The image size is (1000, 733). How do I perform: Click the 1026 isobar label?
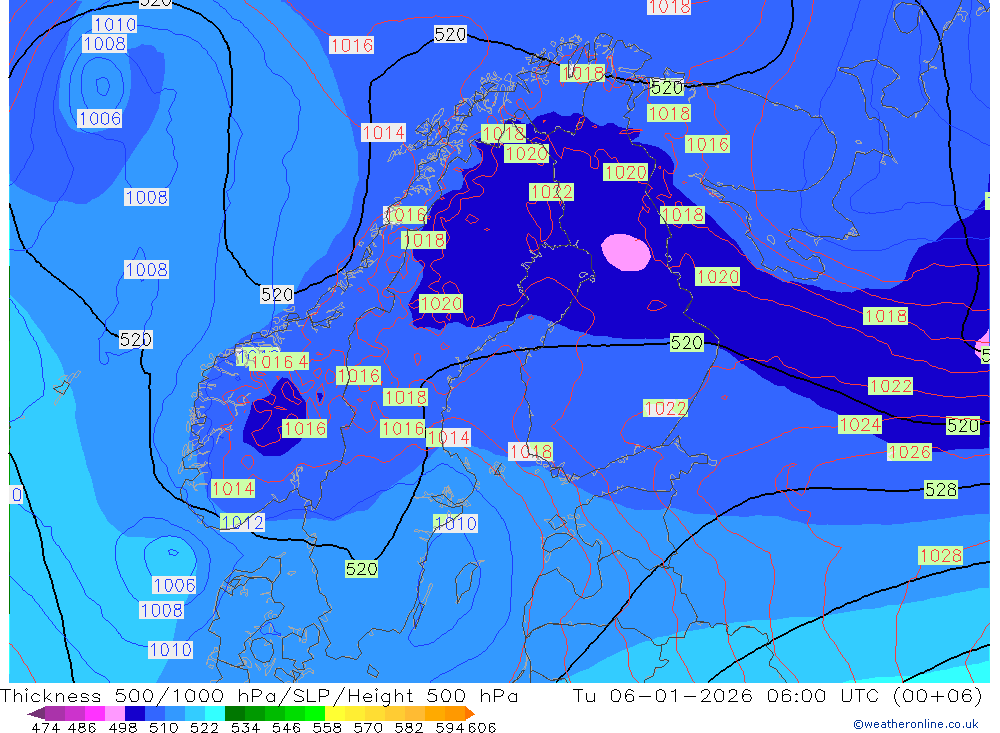(909, 452)
